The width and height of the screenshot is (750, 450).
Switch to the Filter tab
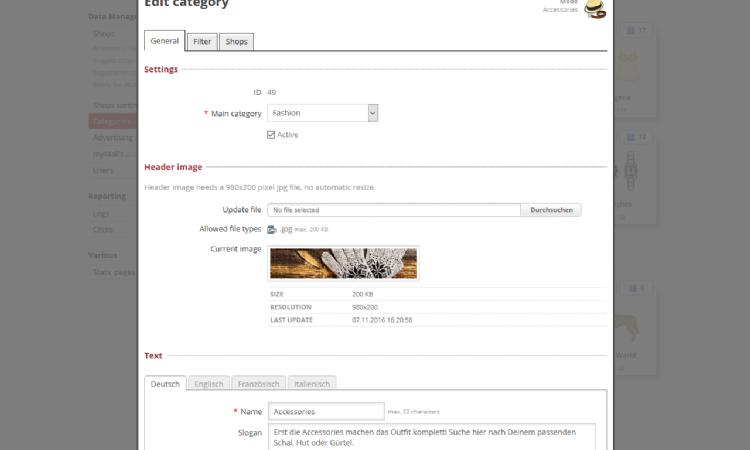tap(202, 41)
